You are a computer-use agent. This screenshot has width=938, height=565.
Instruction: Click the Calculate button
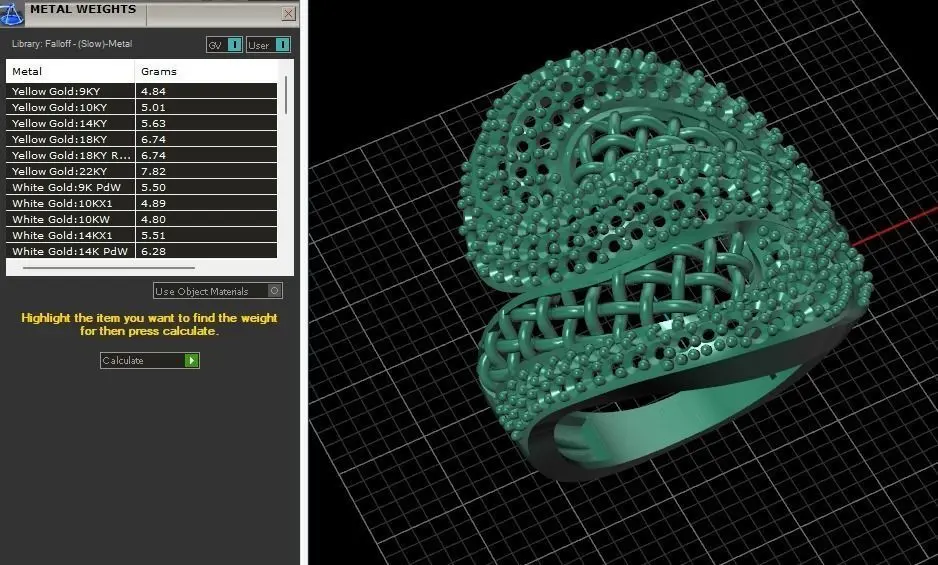point(150,360)
